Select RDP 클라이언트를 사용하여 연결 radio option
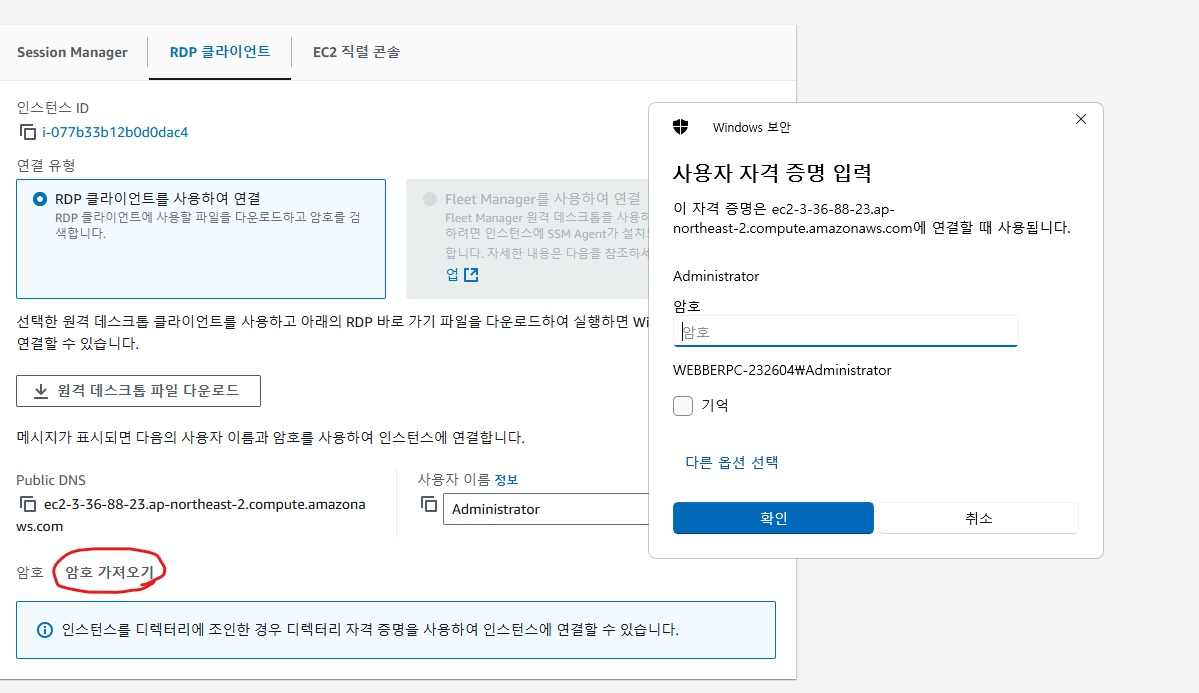Viewport: 1199px width, 693px height. tap(40, 199)
